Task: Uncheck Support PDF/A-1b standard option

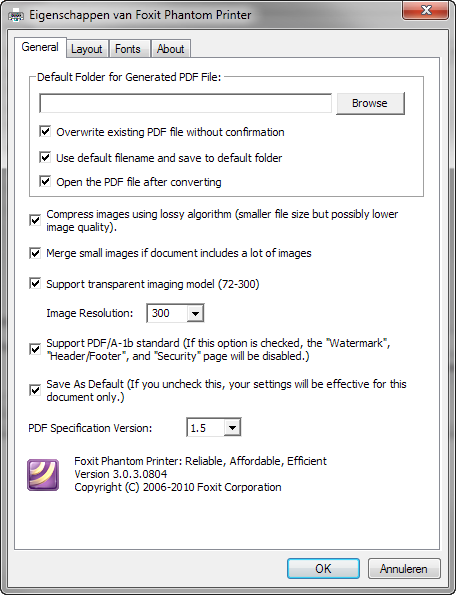Action: click(x=35, y=349)
